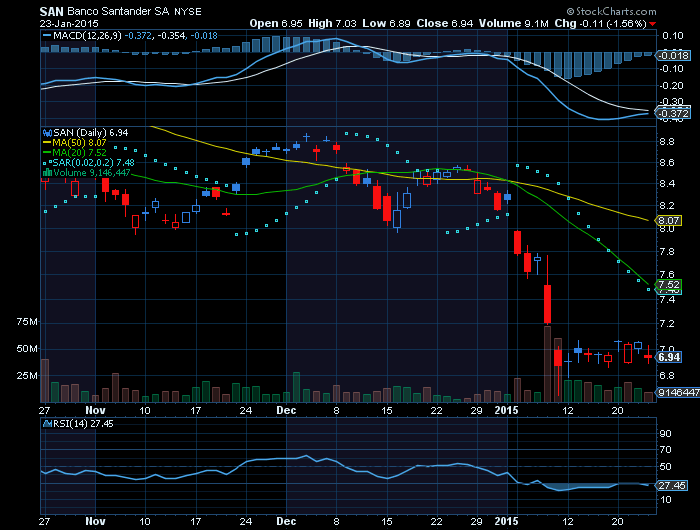Click the 2015 label under the volume bars
Image resolution: width=700 pixels, height=530 pixels.
506,410
